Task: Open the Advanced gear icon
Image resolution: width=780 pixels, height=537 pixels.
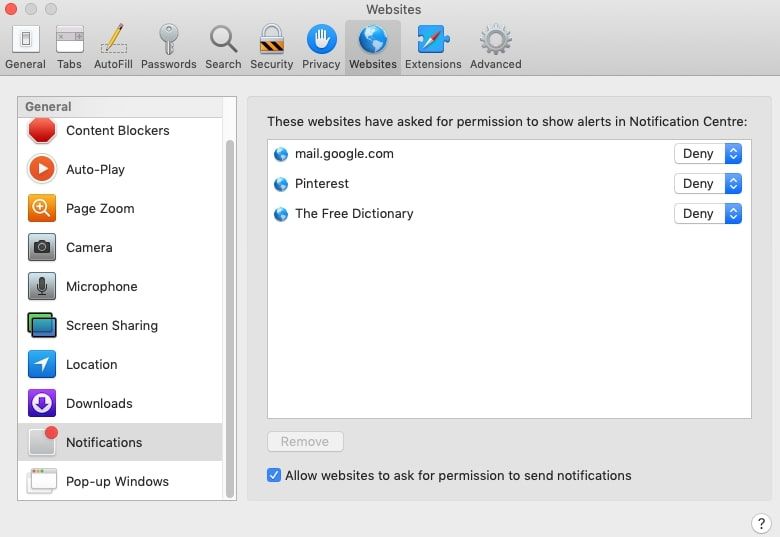Action: coord(495,39)
